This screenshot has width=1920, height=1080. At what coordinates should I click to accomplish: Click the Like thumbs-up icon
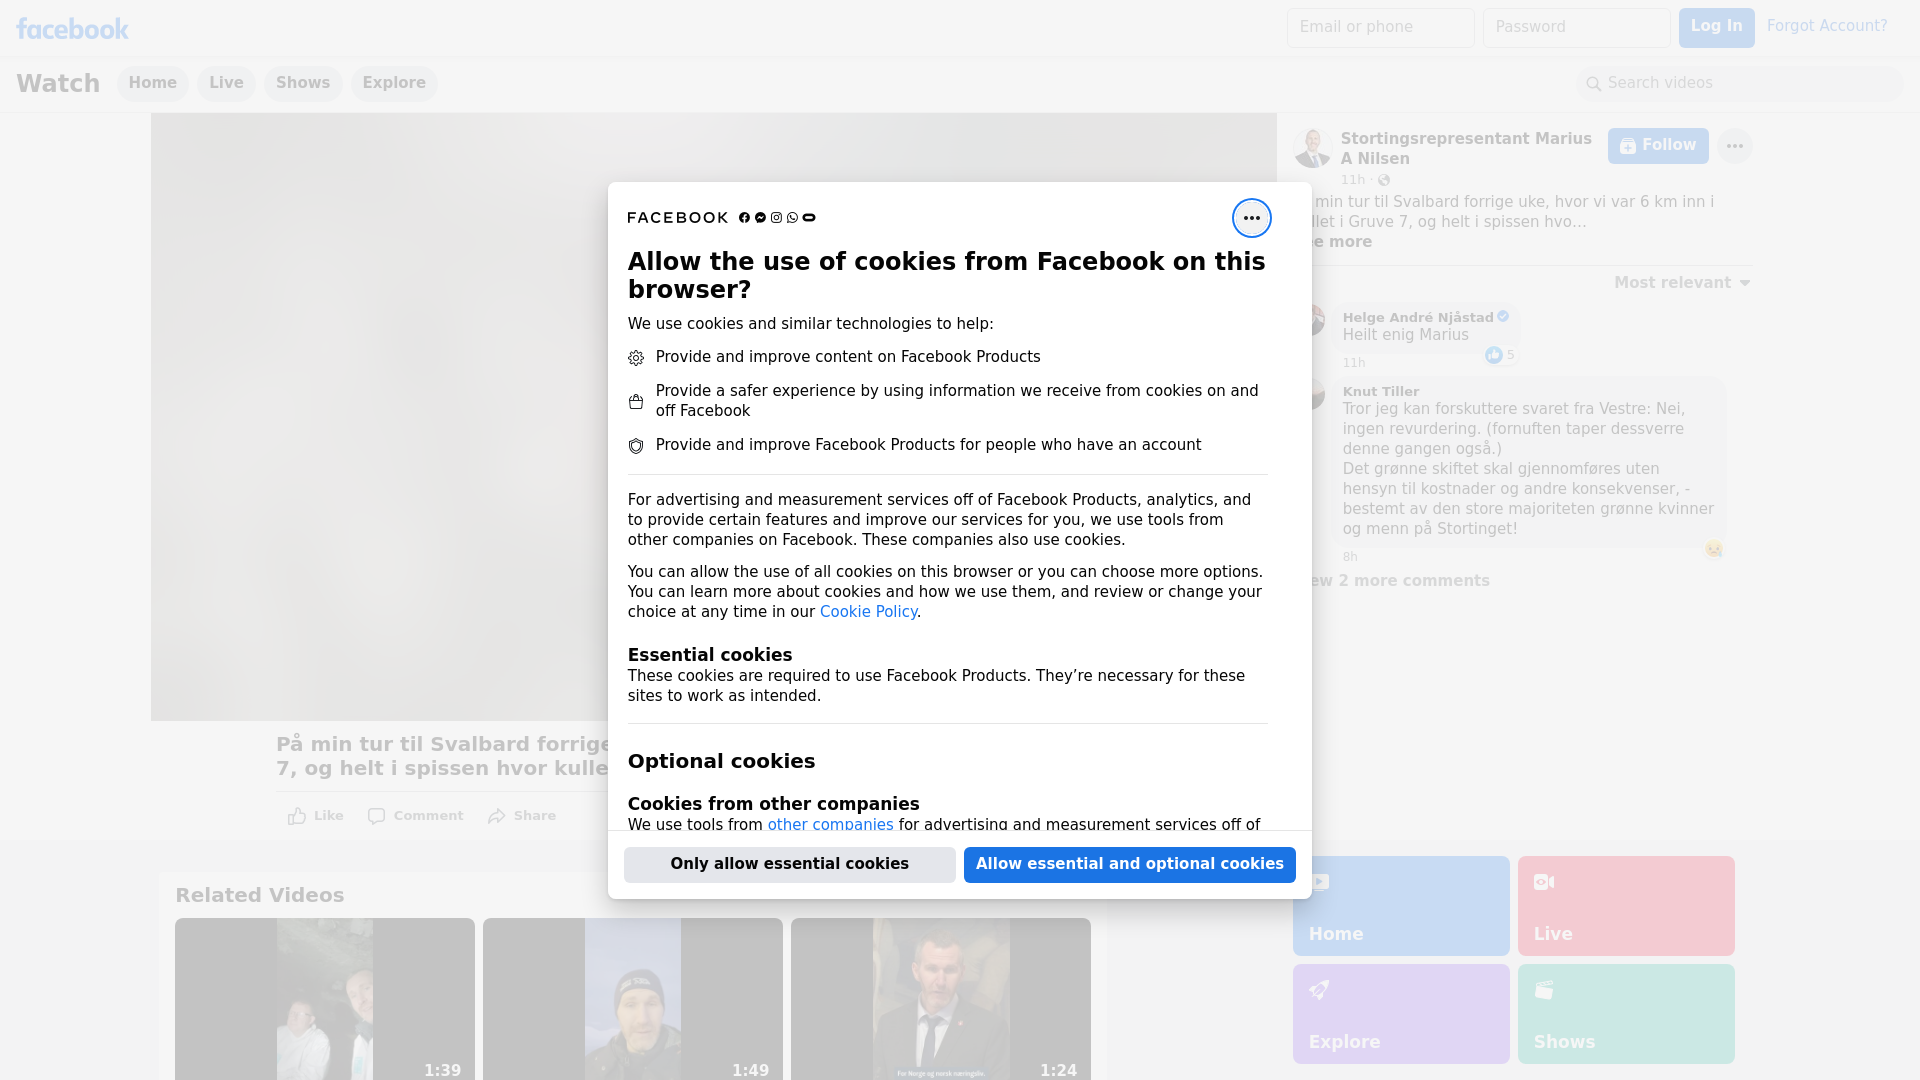point(297,816)
